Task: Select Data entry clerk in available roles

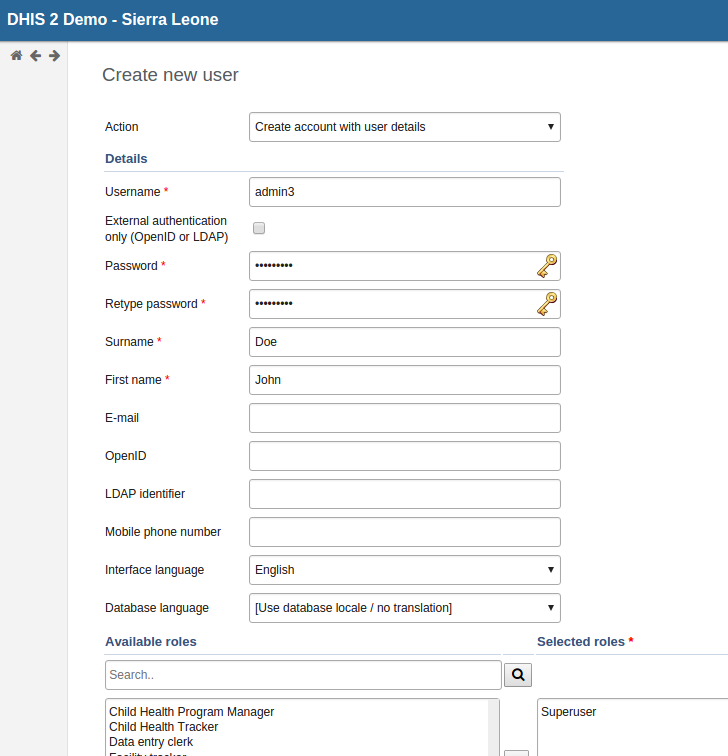Action: coord(151,742)
